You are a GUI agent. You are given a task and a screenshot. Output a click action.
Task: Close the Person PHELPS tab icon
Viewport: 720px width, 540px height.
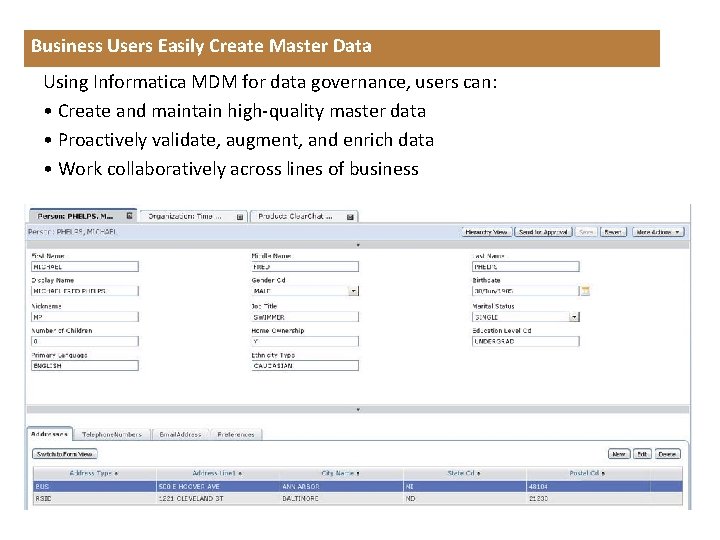(x=129, y=215)
